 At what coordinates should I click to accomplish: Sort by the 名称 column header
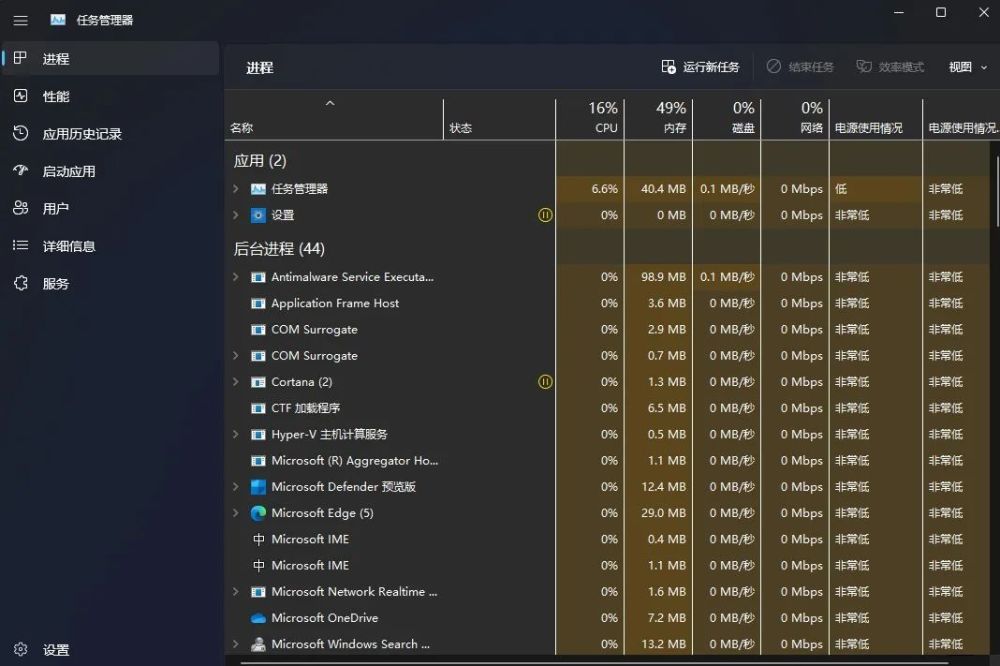coord(334,117)
